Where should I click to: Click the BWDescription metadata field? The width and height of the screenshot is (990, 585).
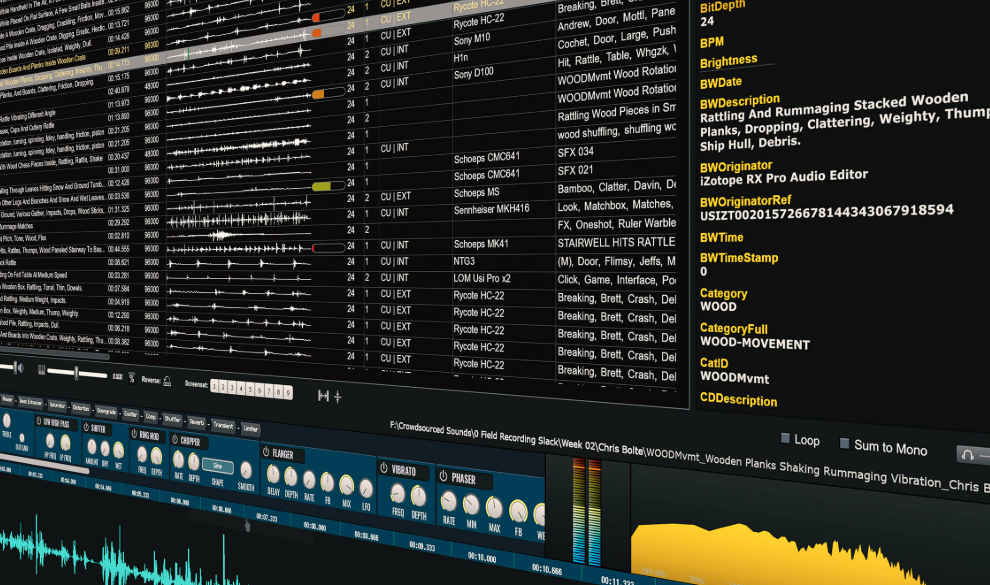(740, 100)
